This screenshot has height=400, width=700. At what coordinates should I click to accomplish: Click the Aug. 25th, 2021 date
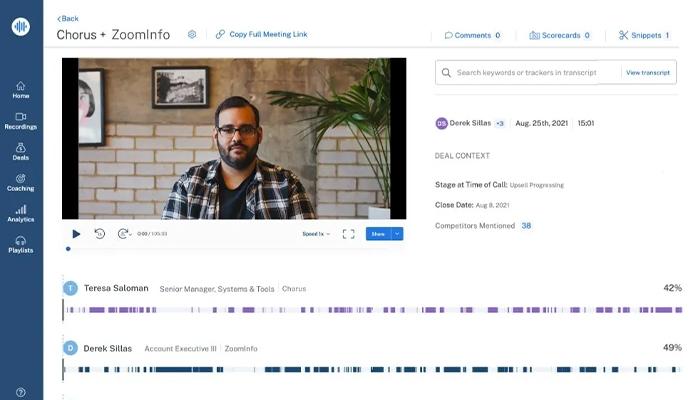click(542, 123)
